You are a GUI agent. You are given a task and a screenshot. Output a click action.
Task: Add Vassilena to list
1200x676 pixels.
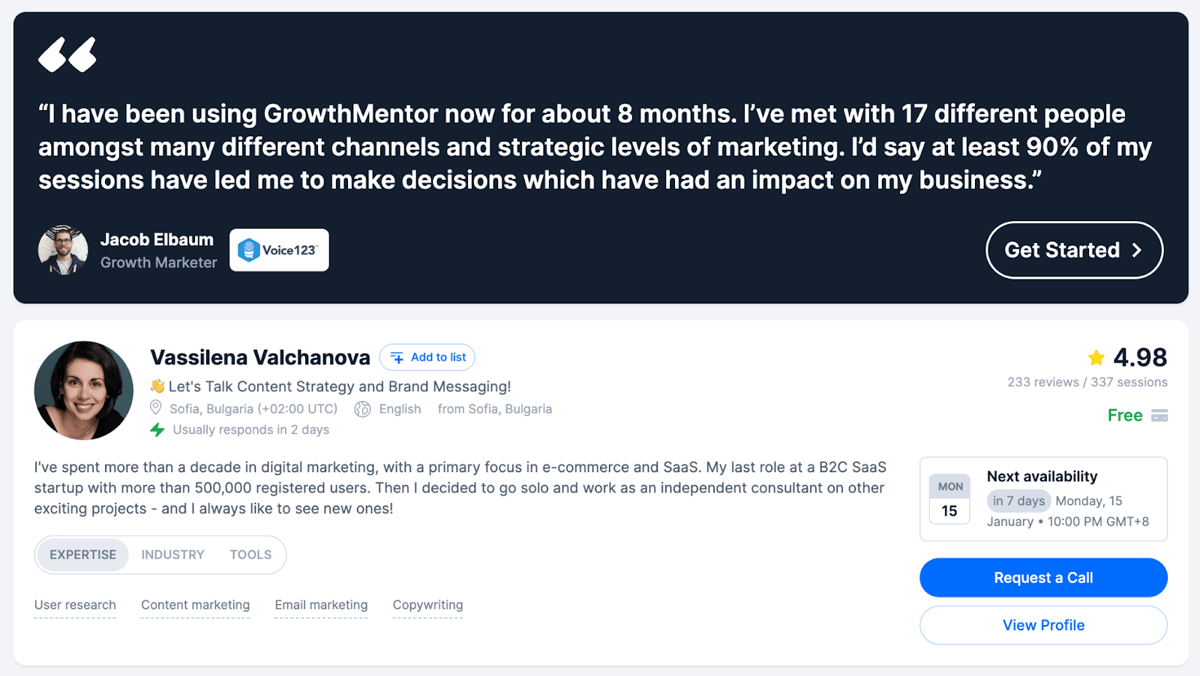point(427,357)
